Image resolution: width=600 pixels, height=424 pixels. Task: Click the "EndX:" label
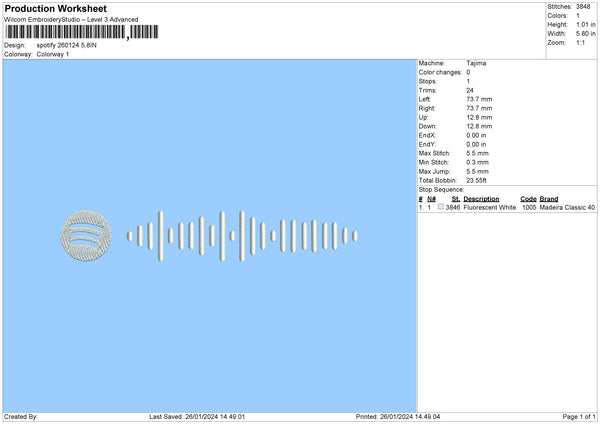(427, 135)
